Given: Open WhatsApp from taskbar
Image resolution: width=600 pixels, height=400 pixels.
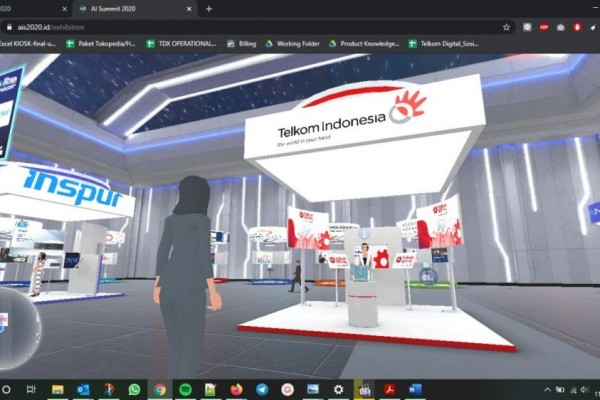Looking at the screenshot, I should tap(134, 390).
